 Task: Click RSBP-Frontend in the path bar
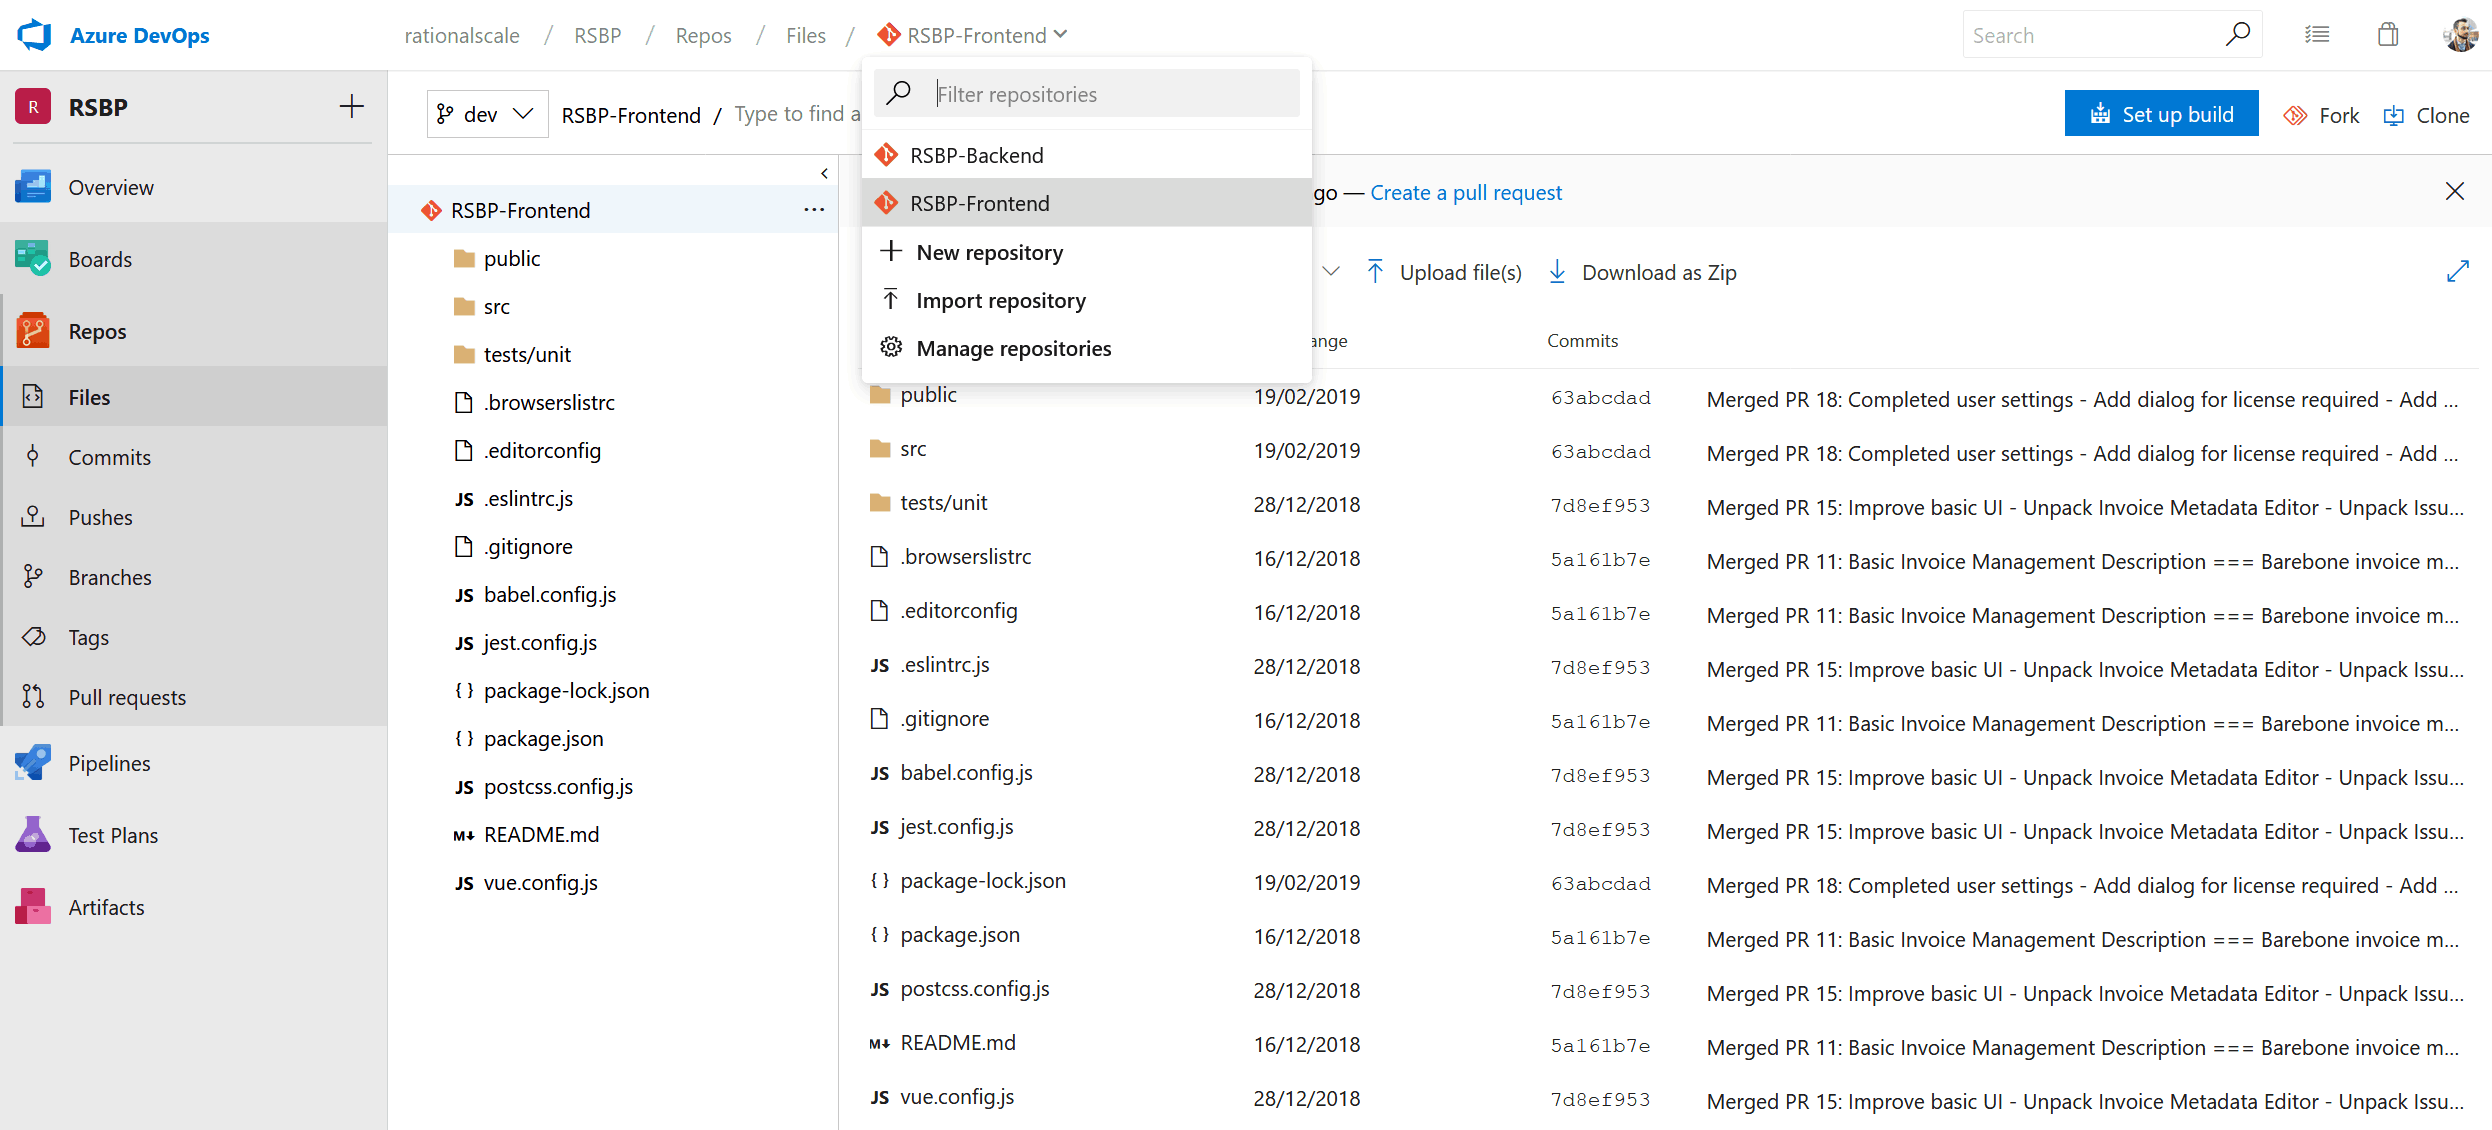(x=631, y=115)
